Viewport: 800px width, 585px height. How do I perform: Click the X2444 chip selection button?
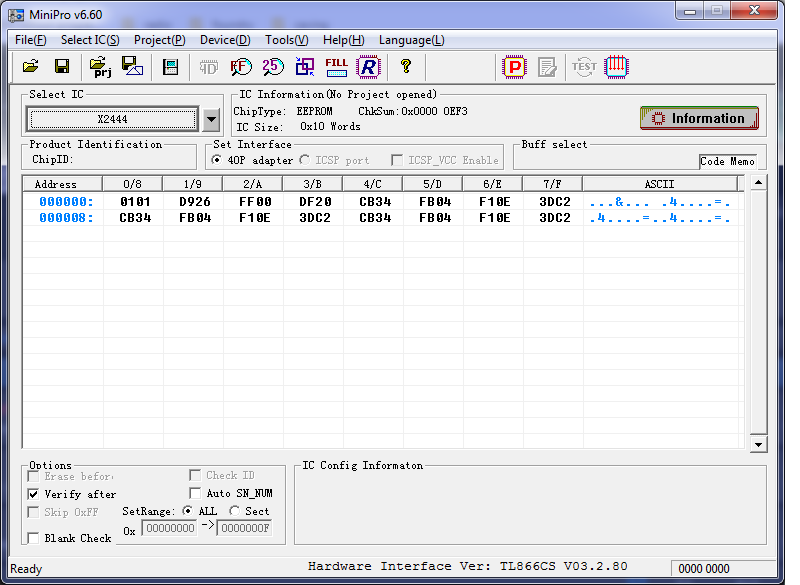(x=113, y=119)
